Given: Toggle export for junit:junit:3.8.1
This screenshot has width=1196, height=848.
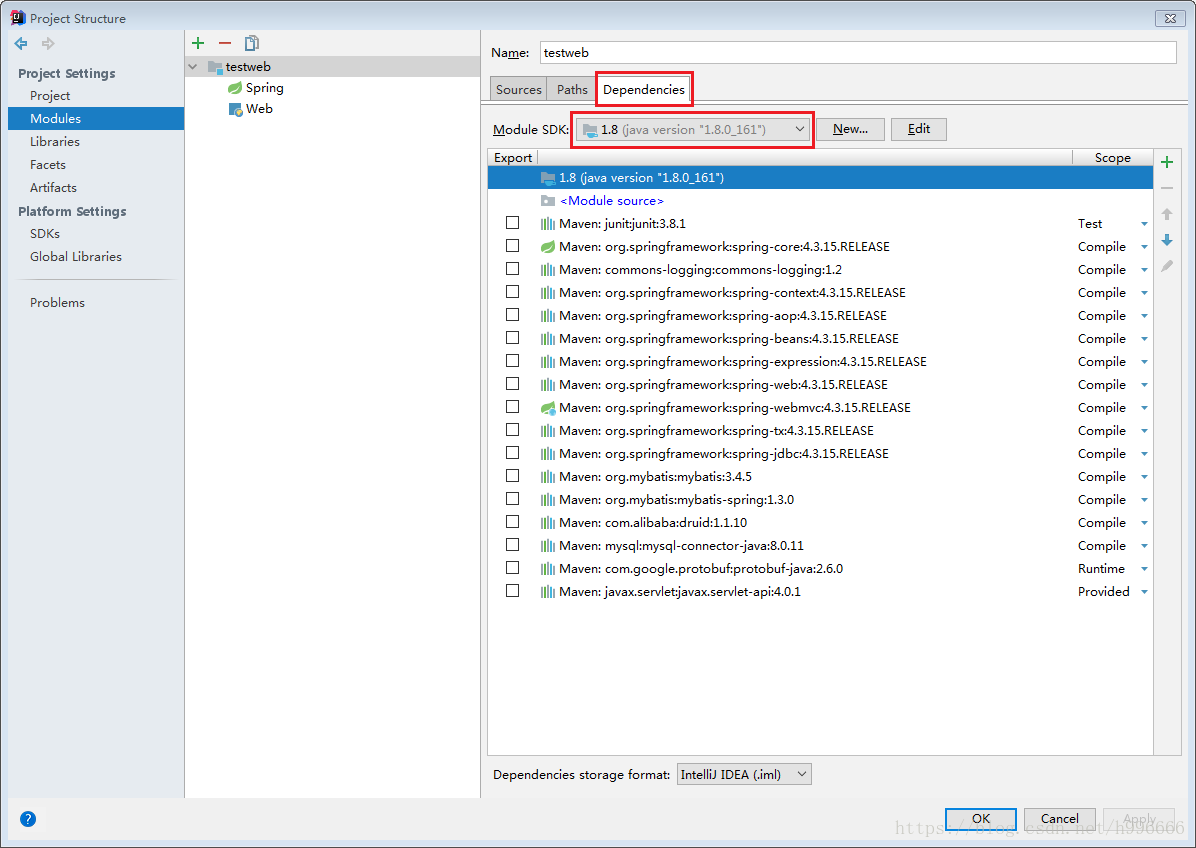Looking at the screenshot, I should pyautogui.click(x=513, y=223).
